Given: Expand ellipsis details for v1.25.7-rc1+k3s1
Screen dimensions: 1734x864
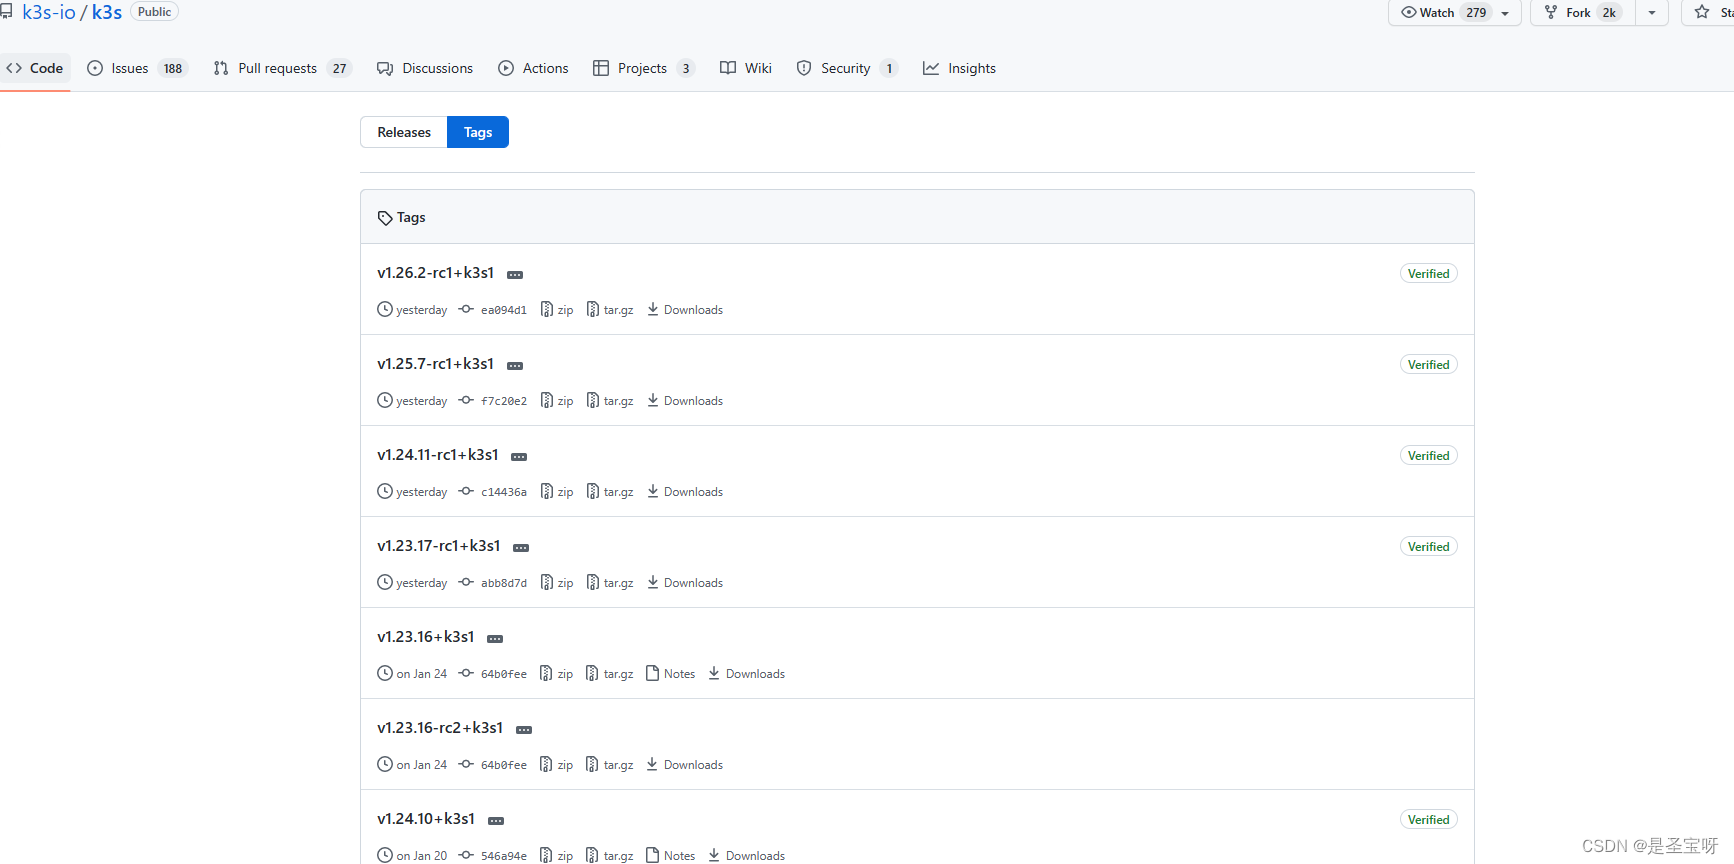Looking at the screenshot, I should pos(515,366).
